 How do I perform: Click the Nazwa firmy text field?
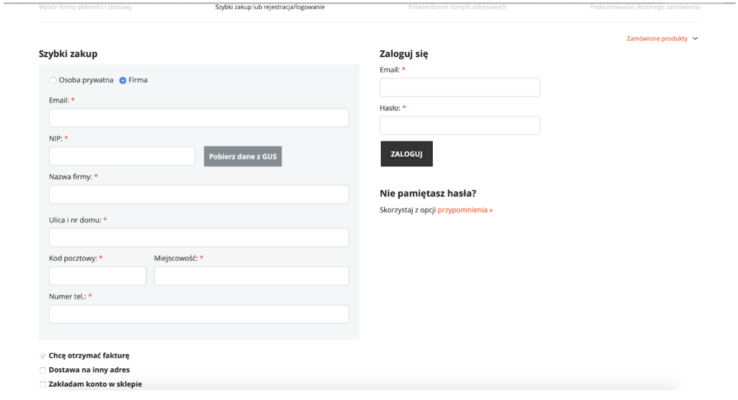pos(198,194)
